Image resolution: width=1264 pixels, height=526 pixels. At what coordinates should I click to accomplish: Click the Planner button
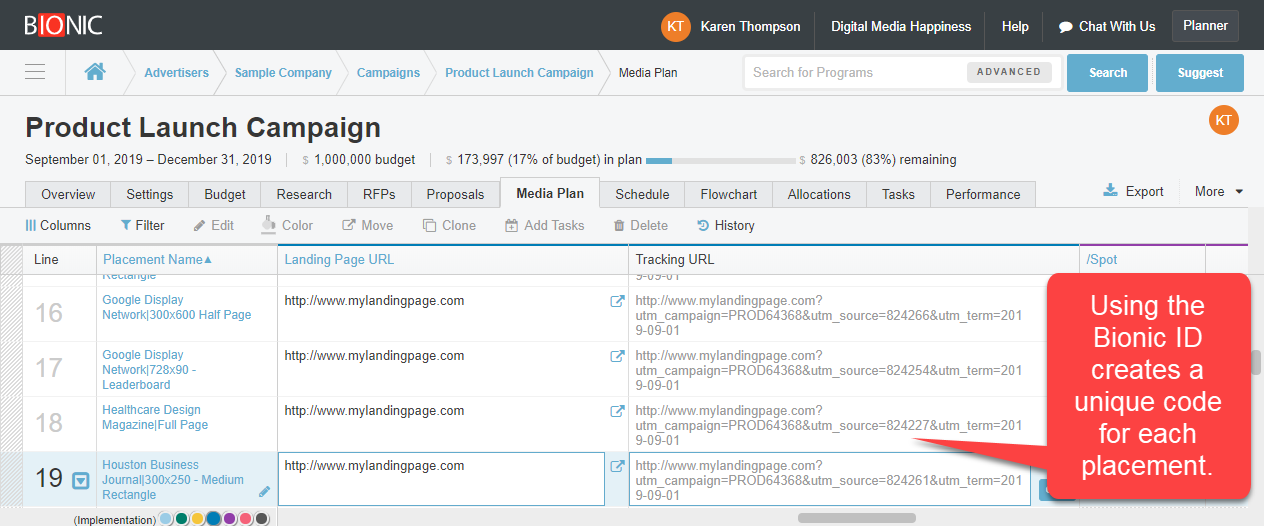(1205, 26)
